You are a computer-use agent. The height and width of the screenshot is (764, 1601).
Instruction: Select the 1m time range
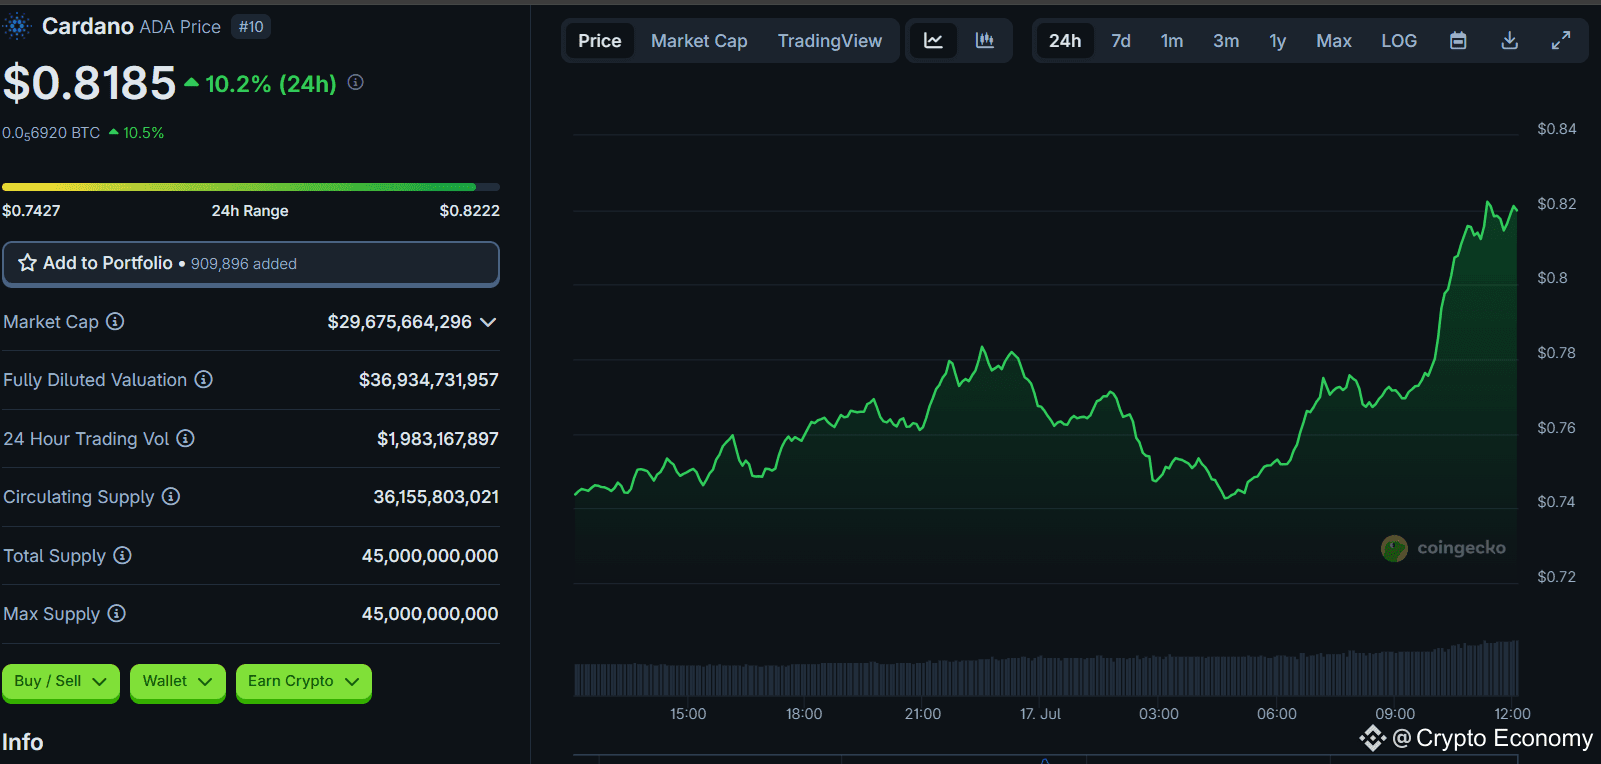click(x=1172, y=41)
